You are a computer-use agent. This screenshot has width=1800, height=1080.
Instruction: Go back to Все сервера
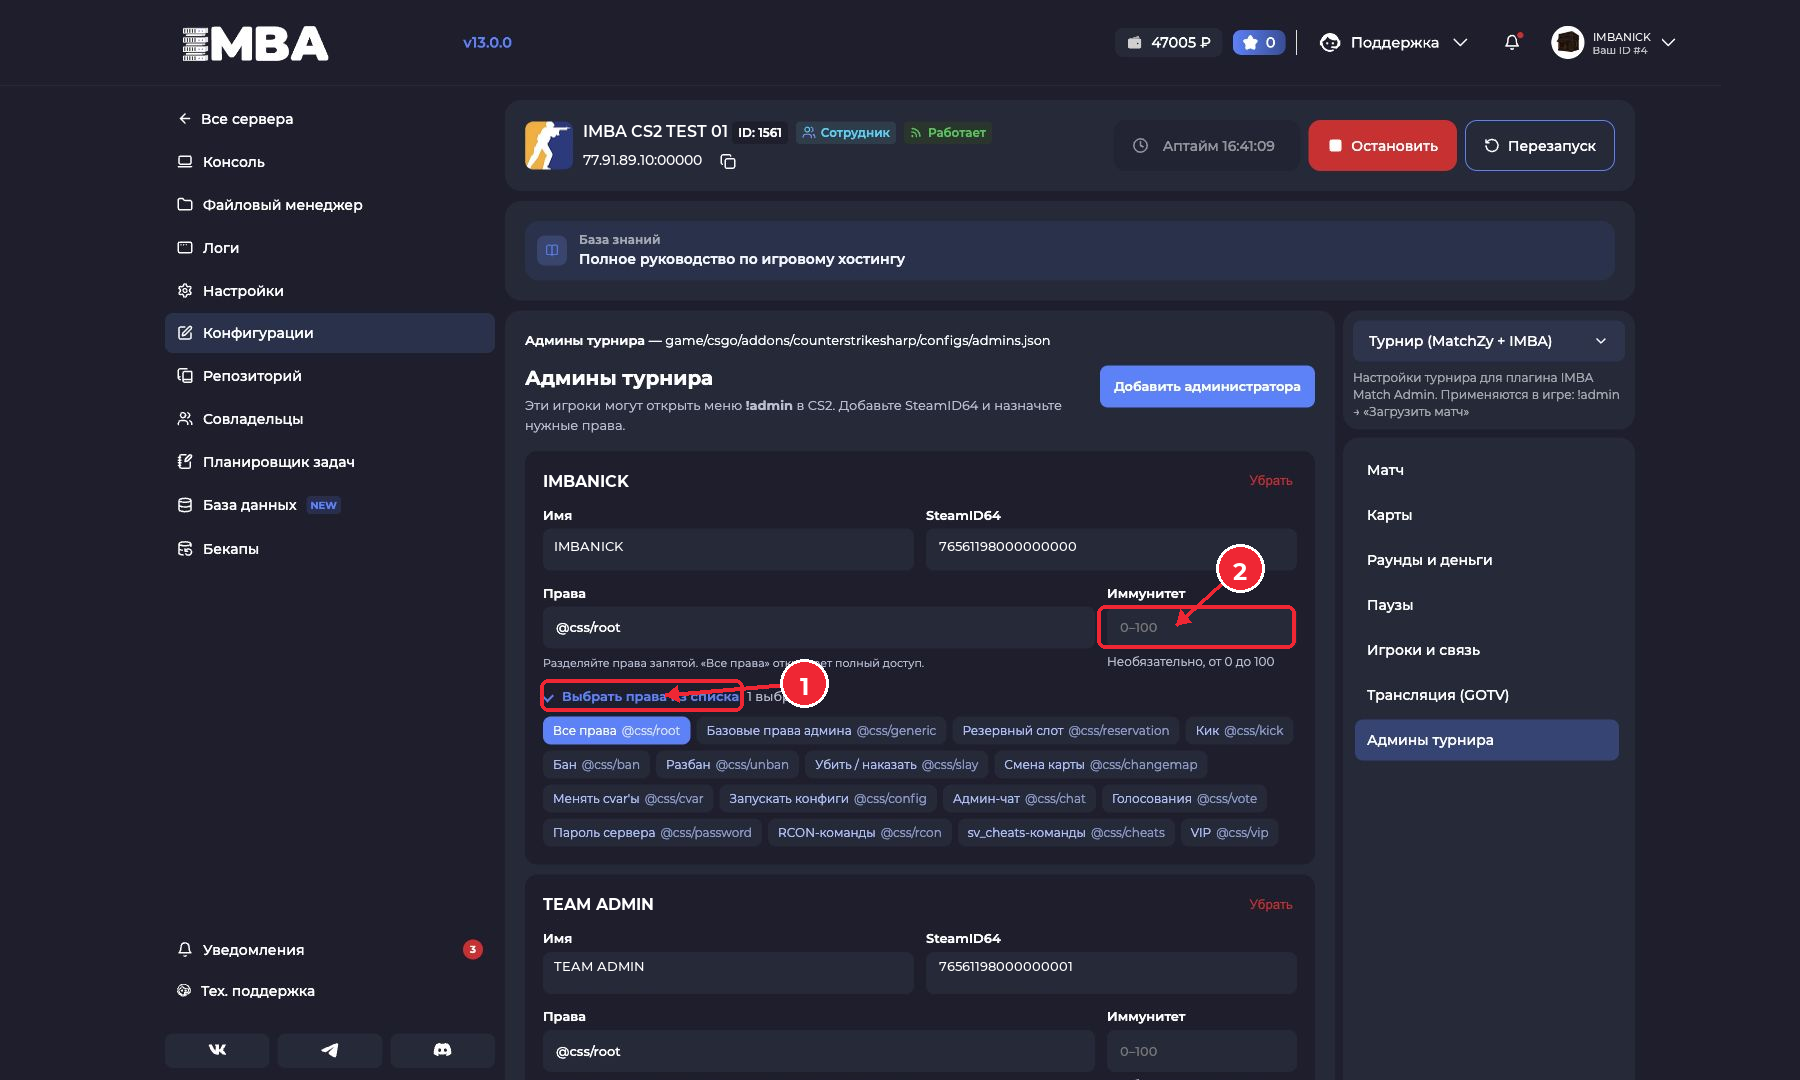tap(330, 119)
